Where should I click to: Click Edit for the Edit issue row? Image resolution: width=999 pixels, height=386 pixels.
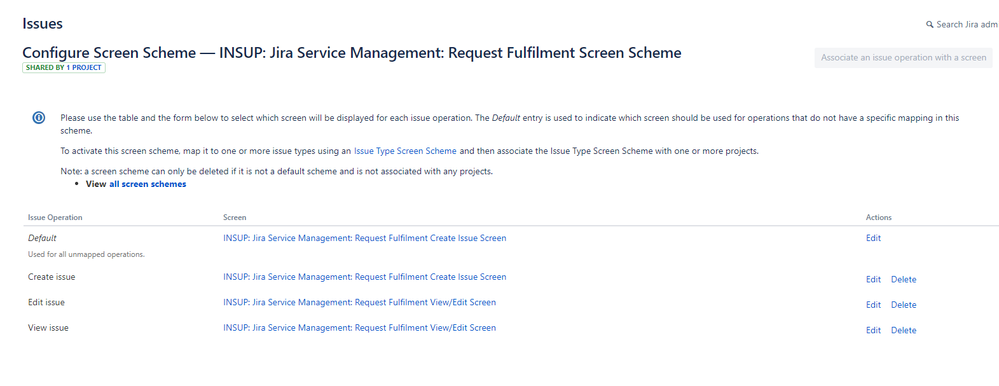click(x=873, y=305)
